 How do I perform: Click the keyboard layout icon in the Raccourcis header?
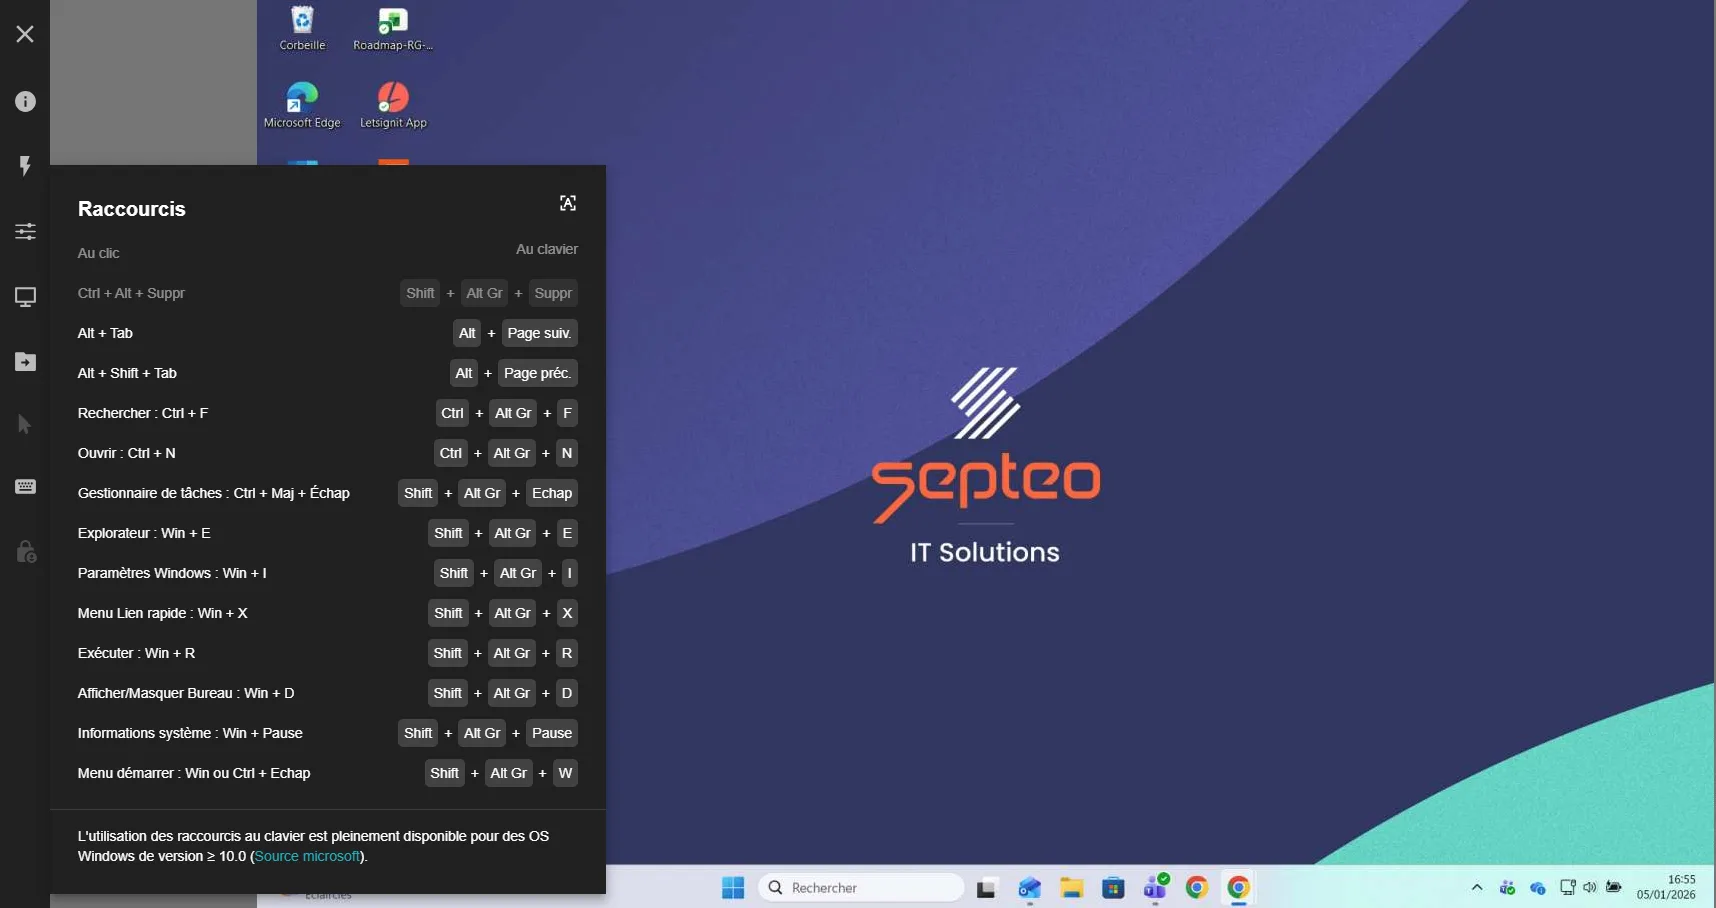[568, 202]
